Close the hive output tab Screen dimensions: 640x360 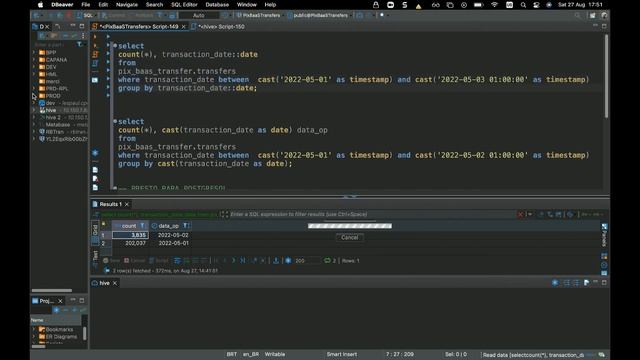[x=115, y=283]
